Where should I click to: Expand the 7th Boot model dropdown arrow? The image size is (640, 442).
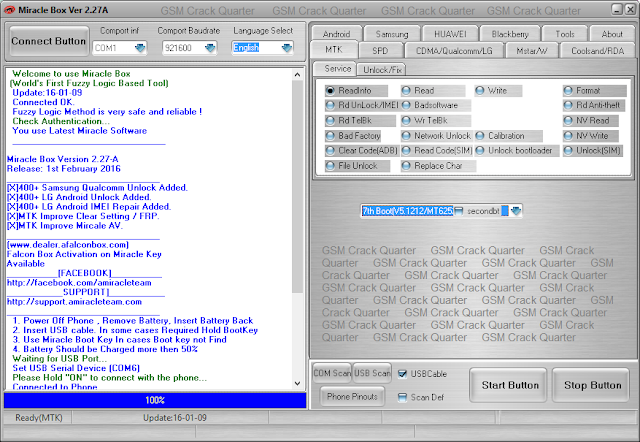click(516, 211)
